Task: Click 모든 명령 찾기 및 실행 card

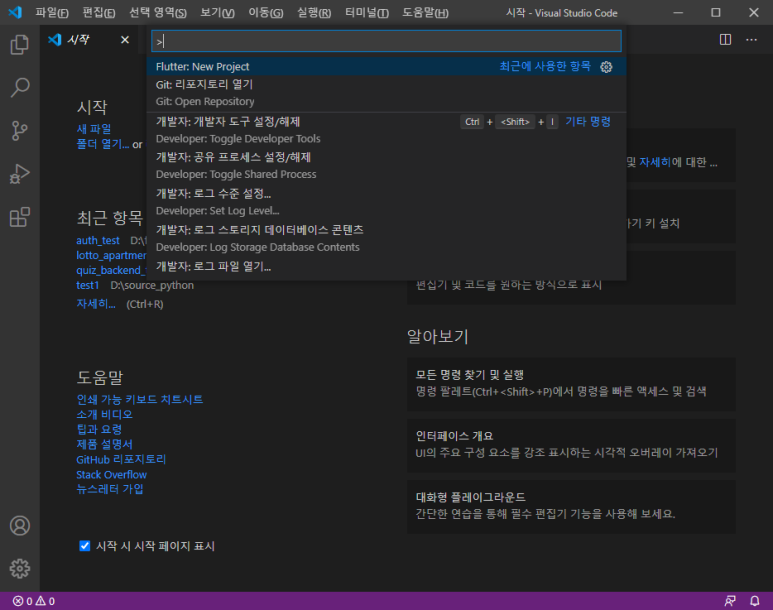Action: point(571,384)
